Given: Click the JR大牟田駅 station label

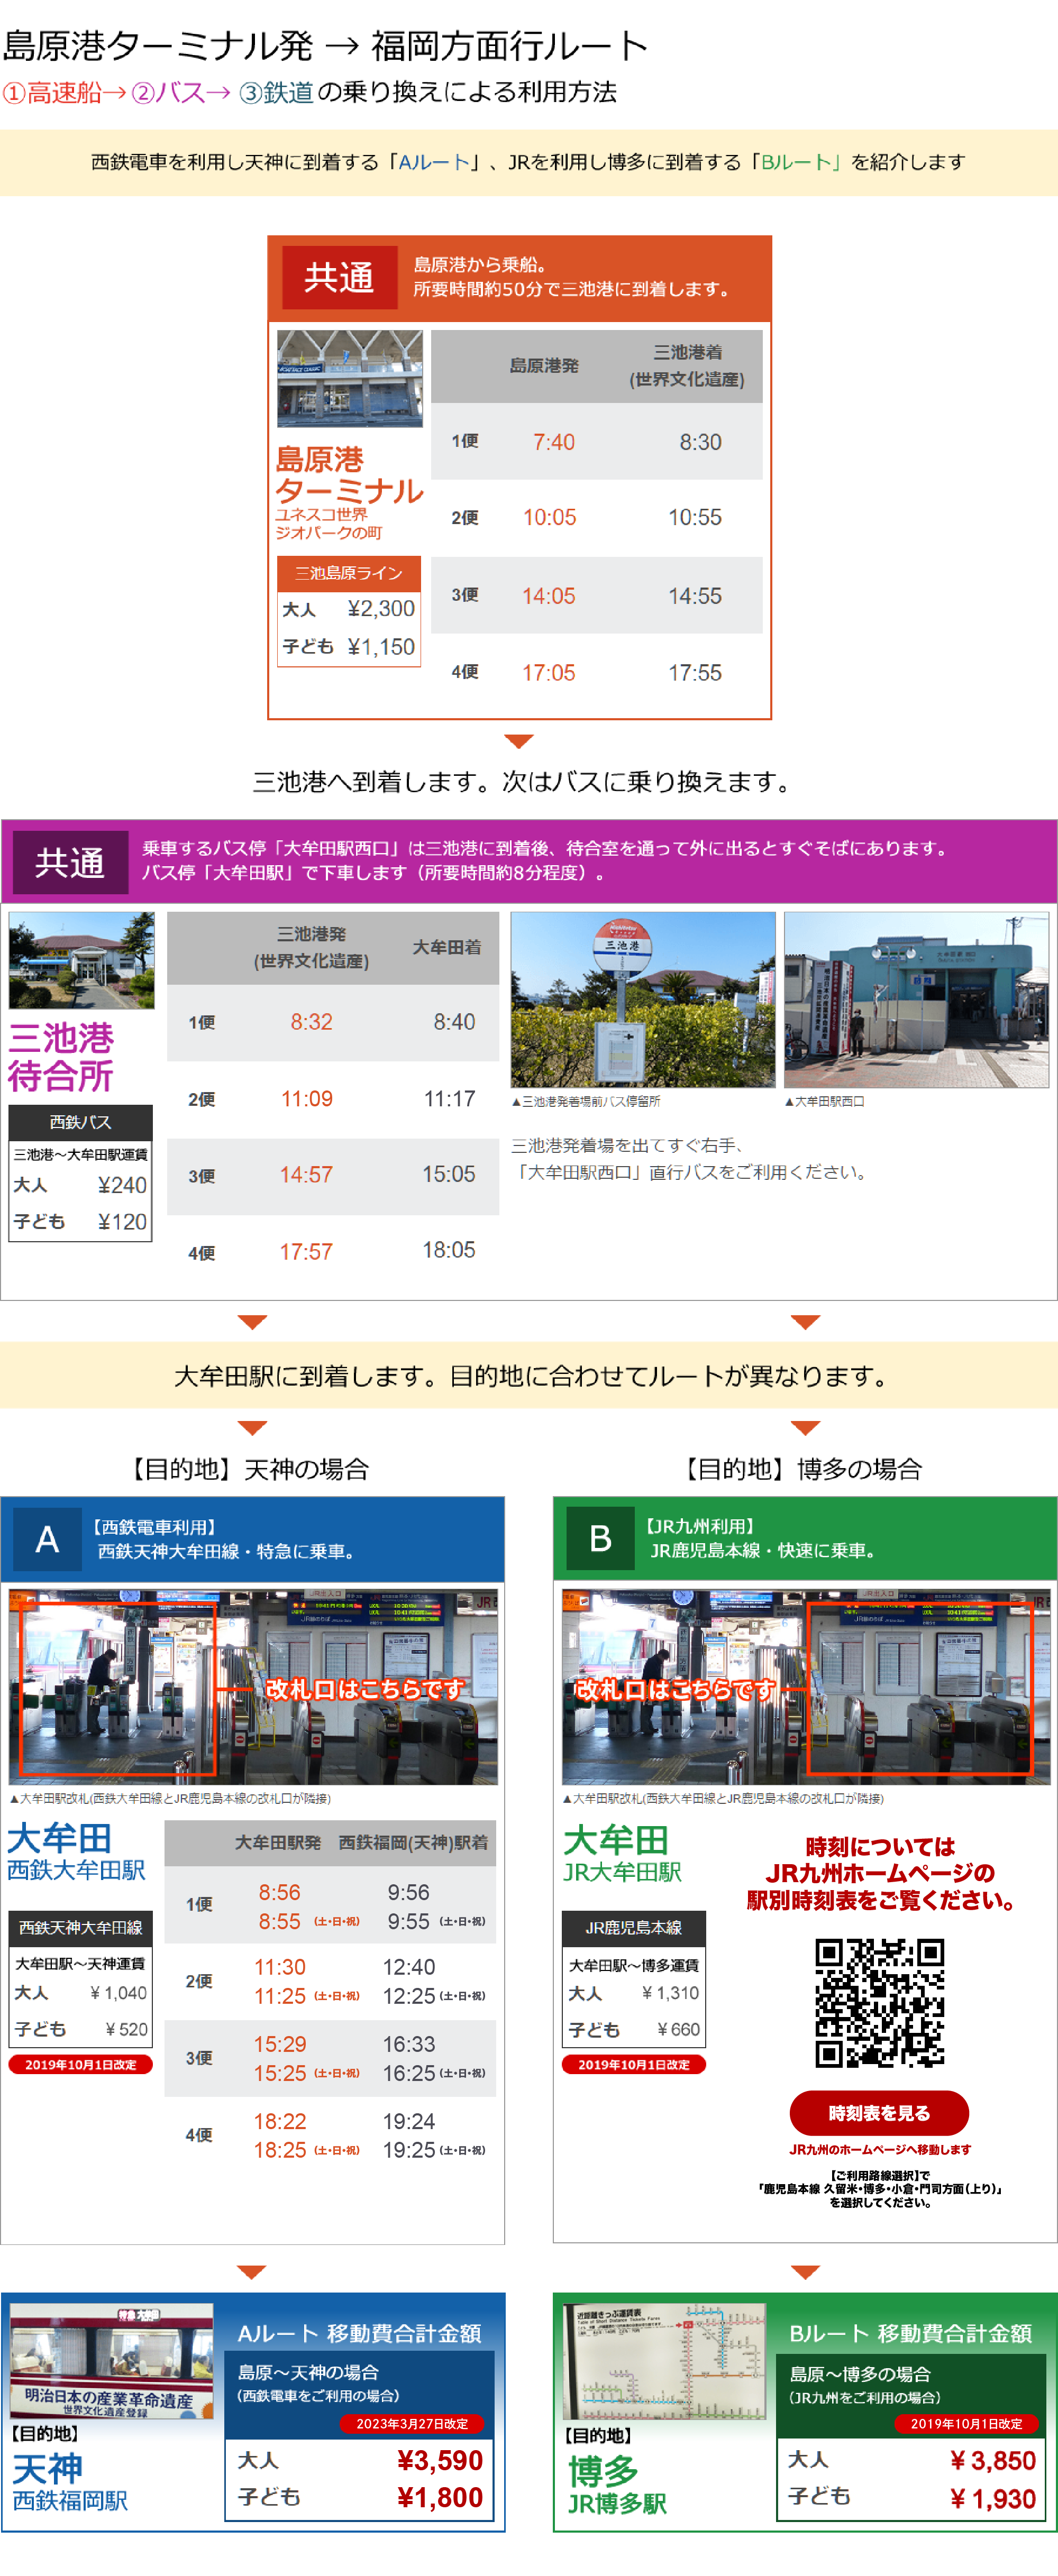Looking at the screenshot, I should click(x=621, y=1872).
